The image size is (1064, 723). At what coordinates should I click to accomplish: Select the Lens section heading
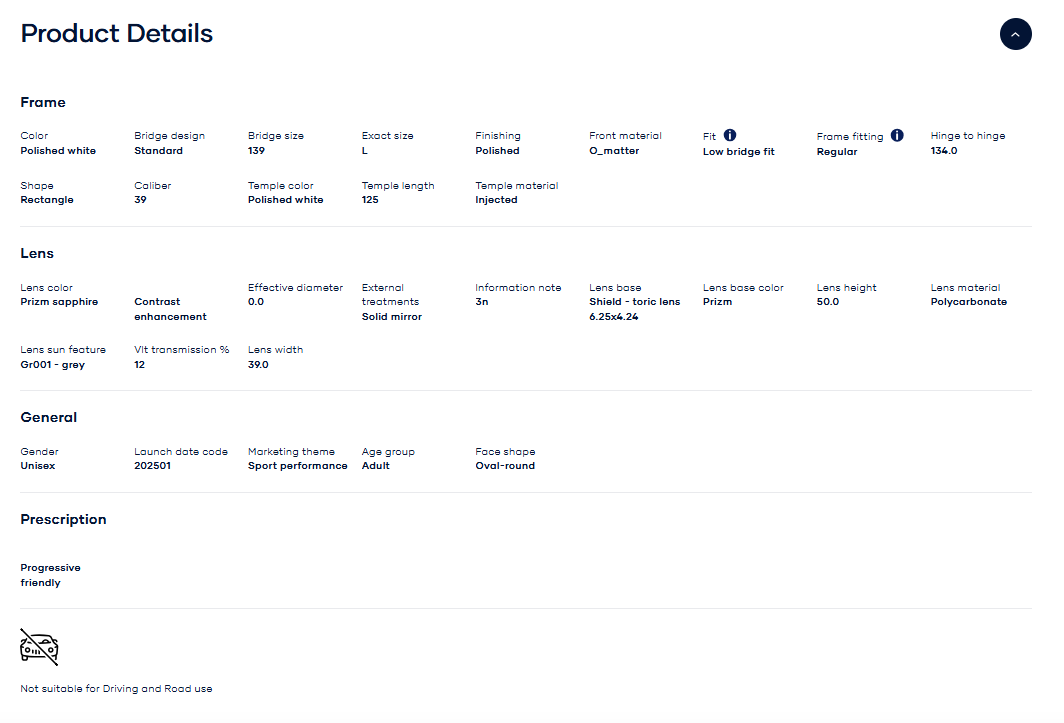37,254
